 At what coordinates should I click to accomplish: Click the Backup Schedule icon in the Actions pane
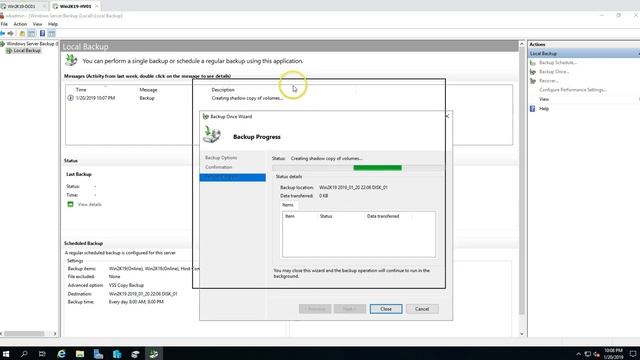(x=533, y=63)
